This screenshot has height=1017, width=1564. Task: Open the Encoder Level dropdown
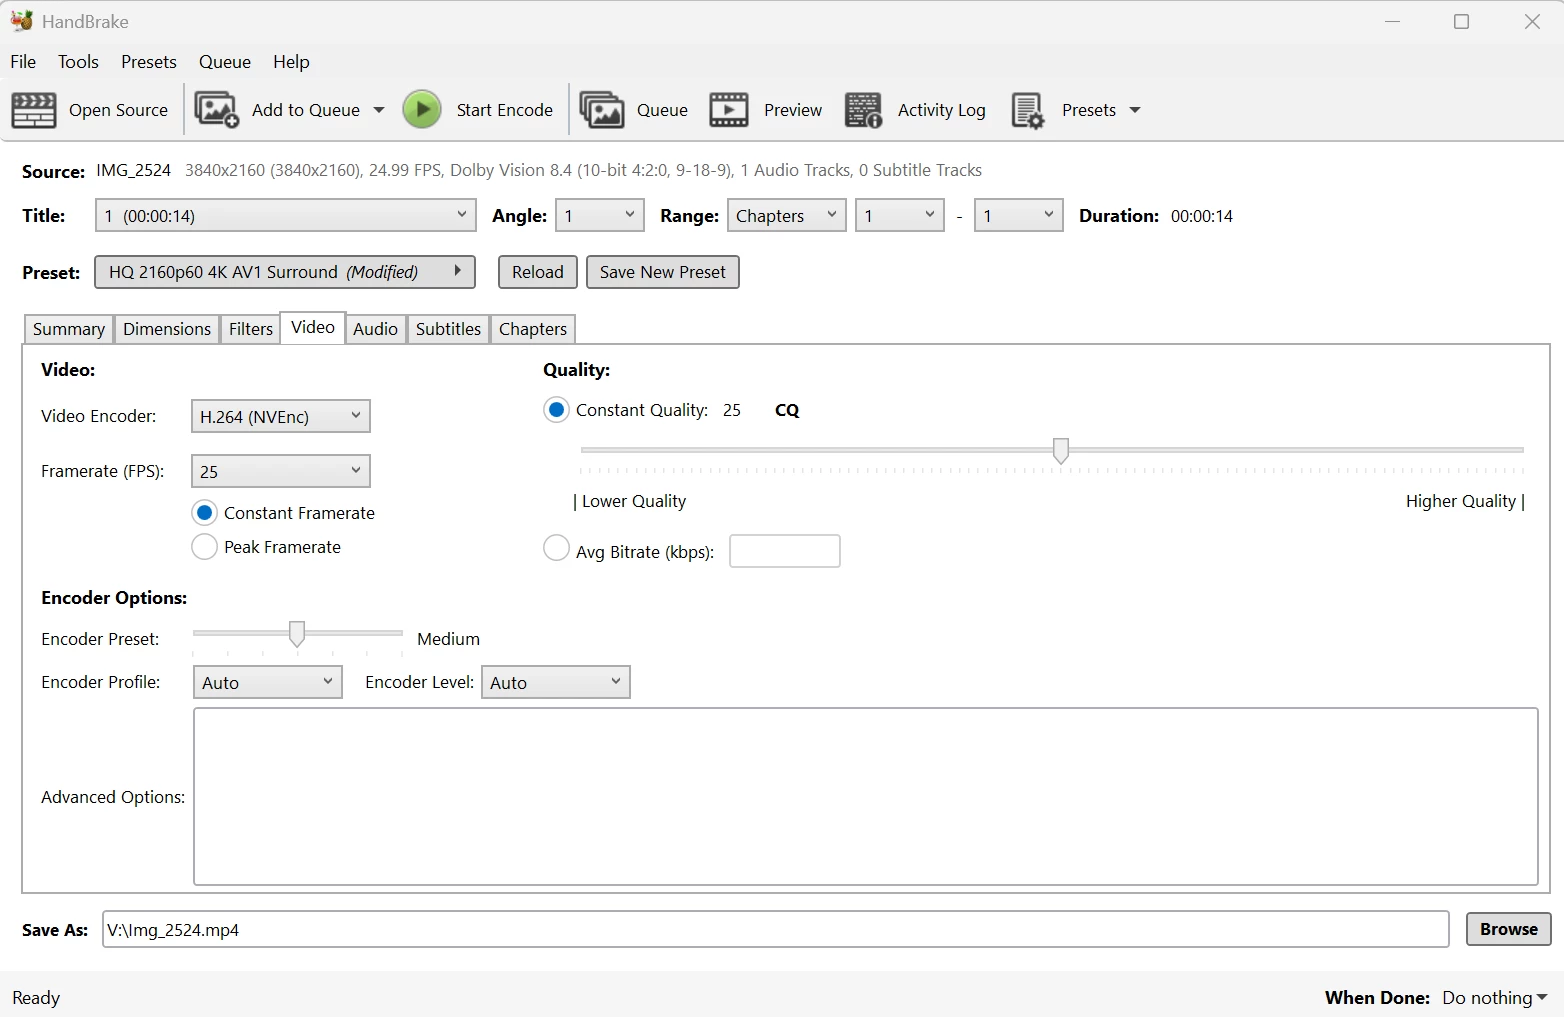pos(556,682)
